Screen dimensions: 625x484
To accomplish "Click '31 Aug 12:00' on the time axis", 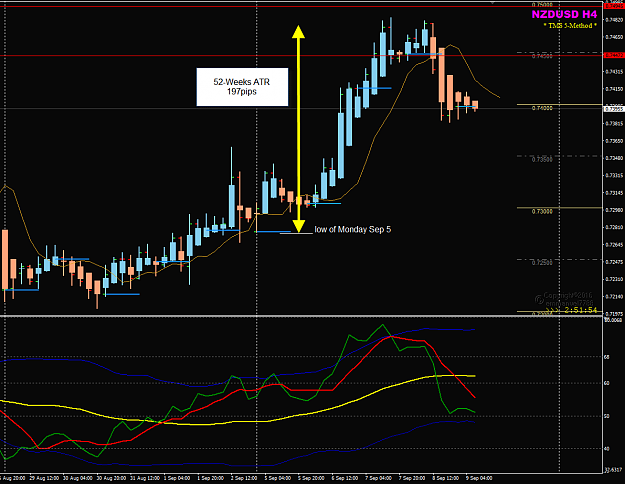I will (x=145, y=478).
